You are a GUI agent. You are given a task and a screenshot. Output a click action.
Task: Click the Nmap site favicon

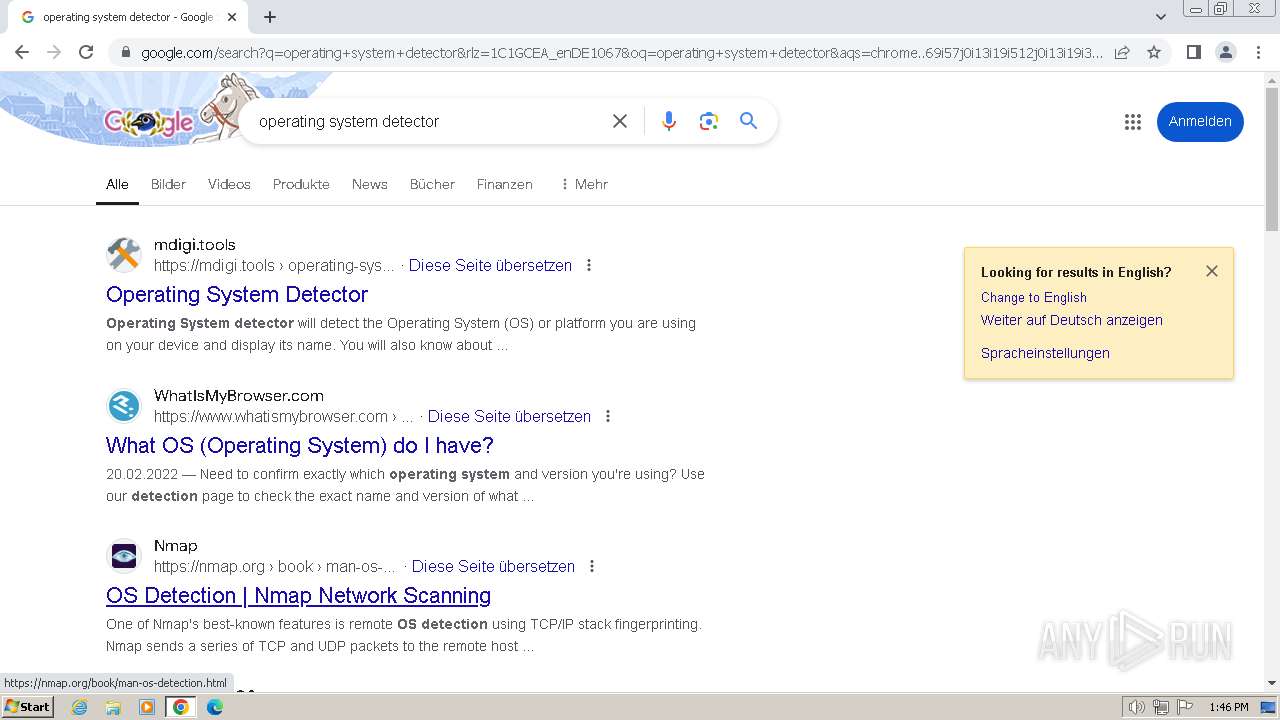click(x=124, y=555)
